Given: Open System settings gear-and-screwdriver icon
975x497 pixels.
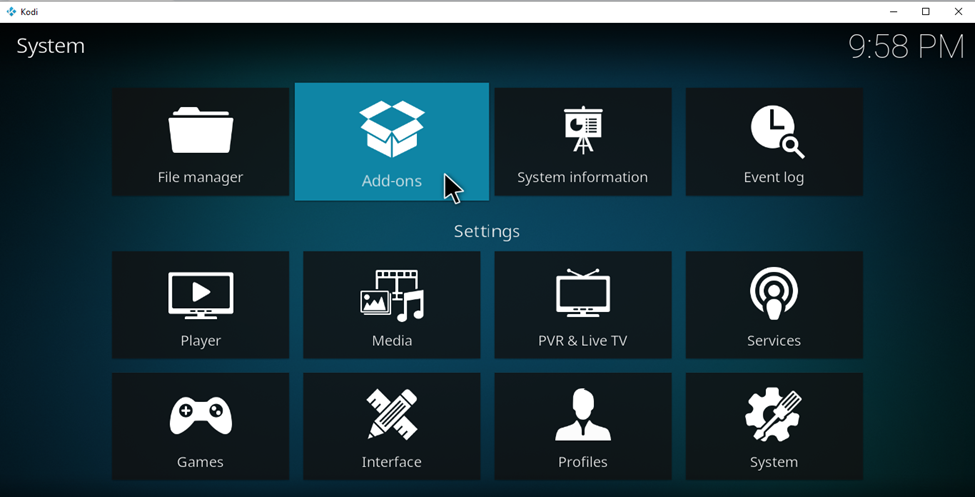Looking at the screenshot, I should [774, 414].
